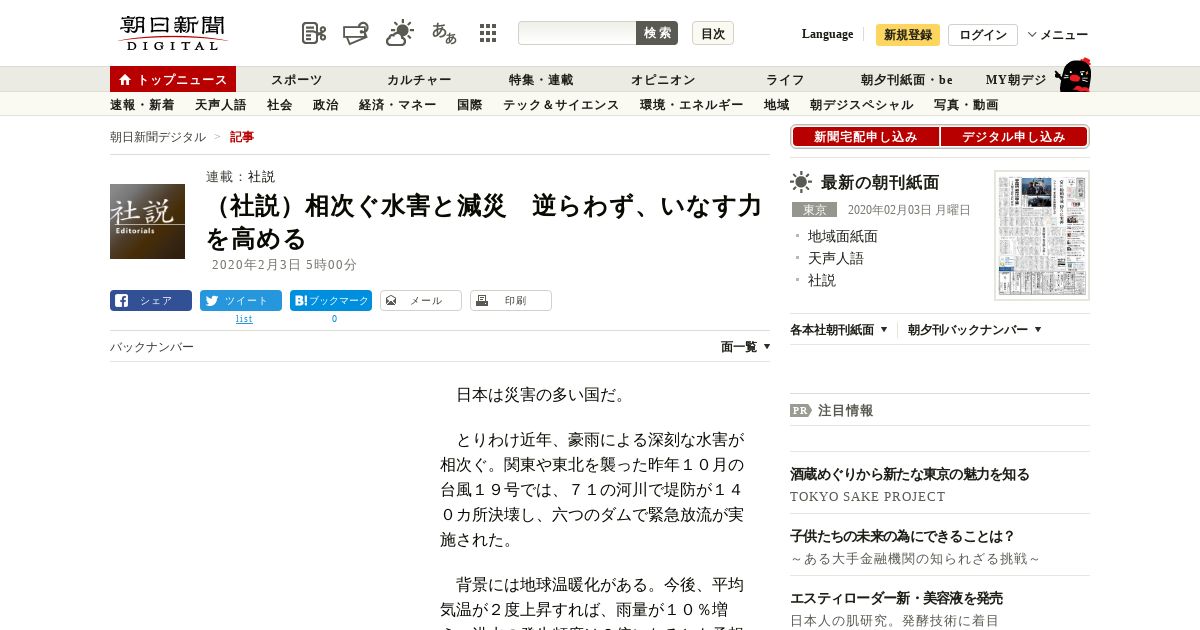Click 新聞宅配申し込み button
Viewport: 1200px width, 630px height.
pos(865,137)
